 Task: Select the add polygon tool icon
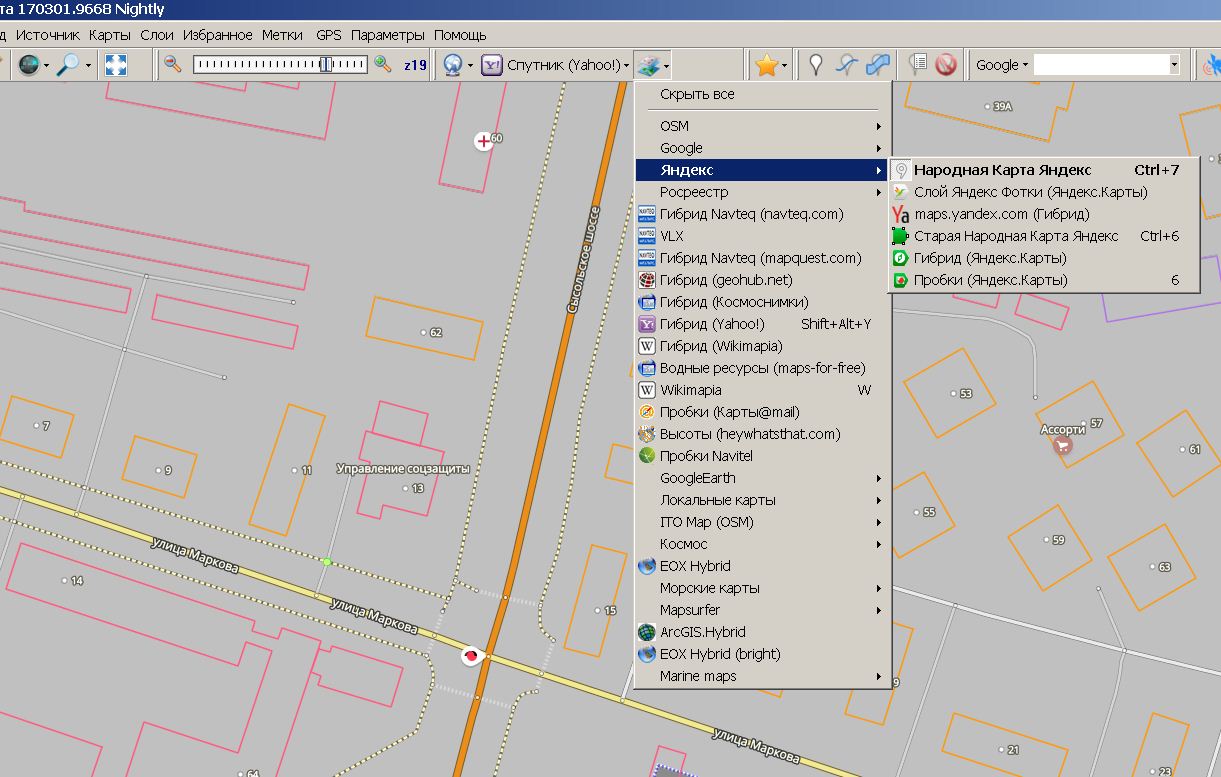tap(878, 65)
